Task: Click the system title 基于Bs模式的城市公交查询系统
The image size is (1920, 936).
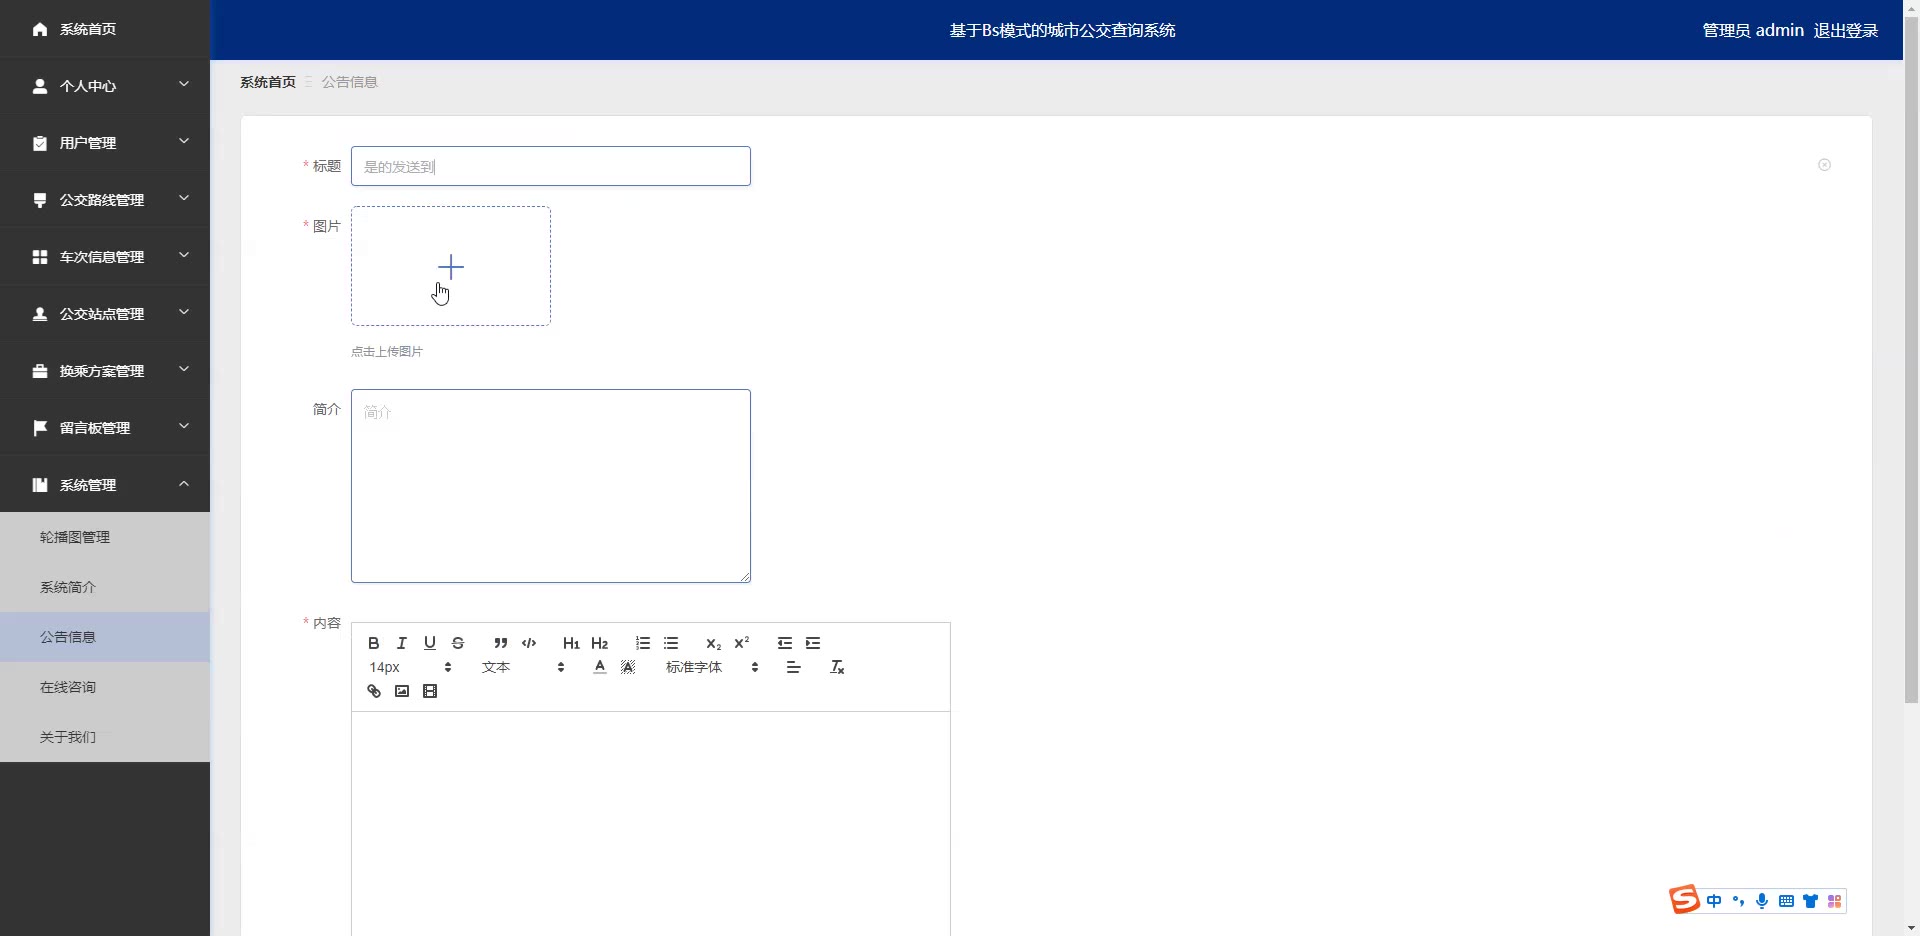Action: pyautogui.click(x=1062, y=30)
